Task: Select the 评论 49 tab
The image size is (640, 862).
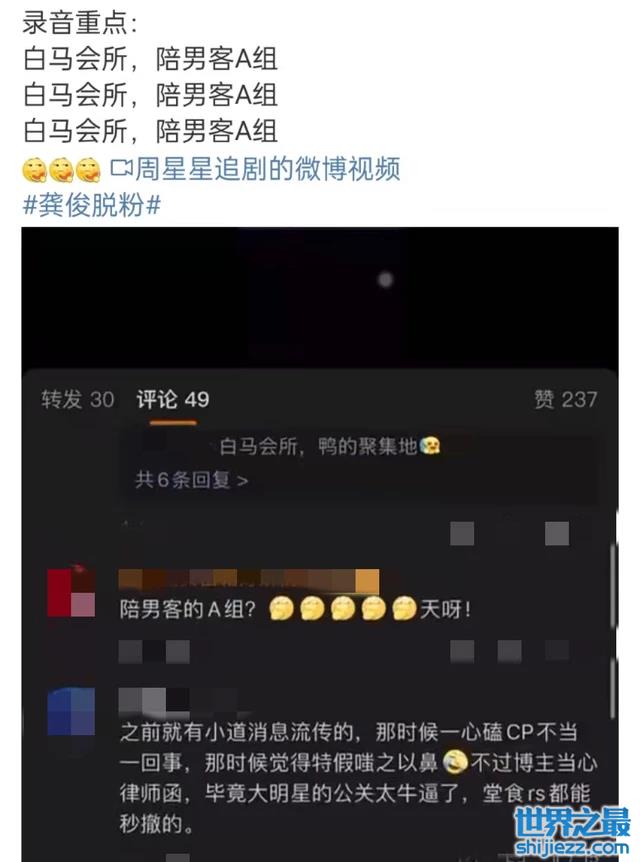Action: pos(173,399)
